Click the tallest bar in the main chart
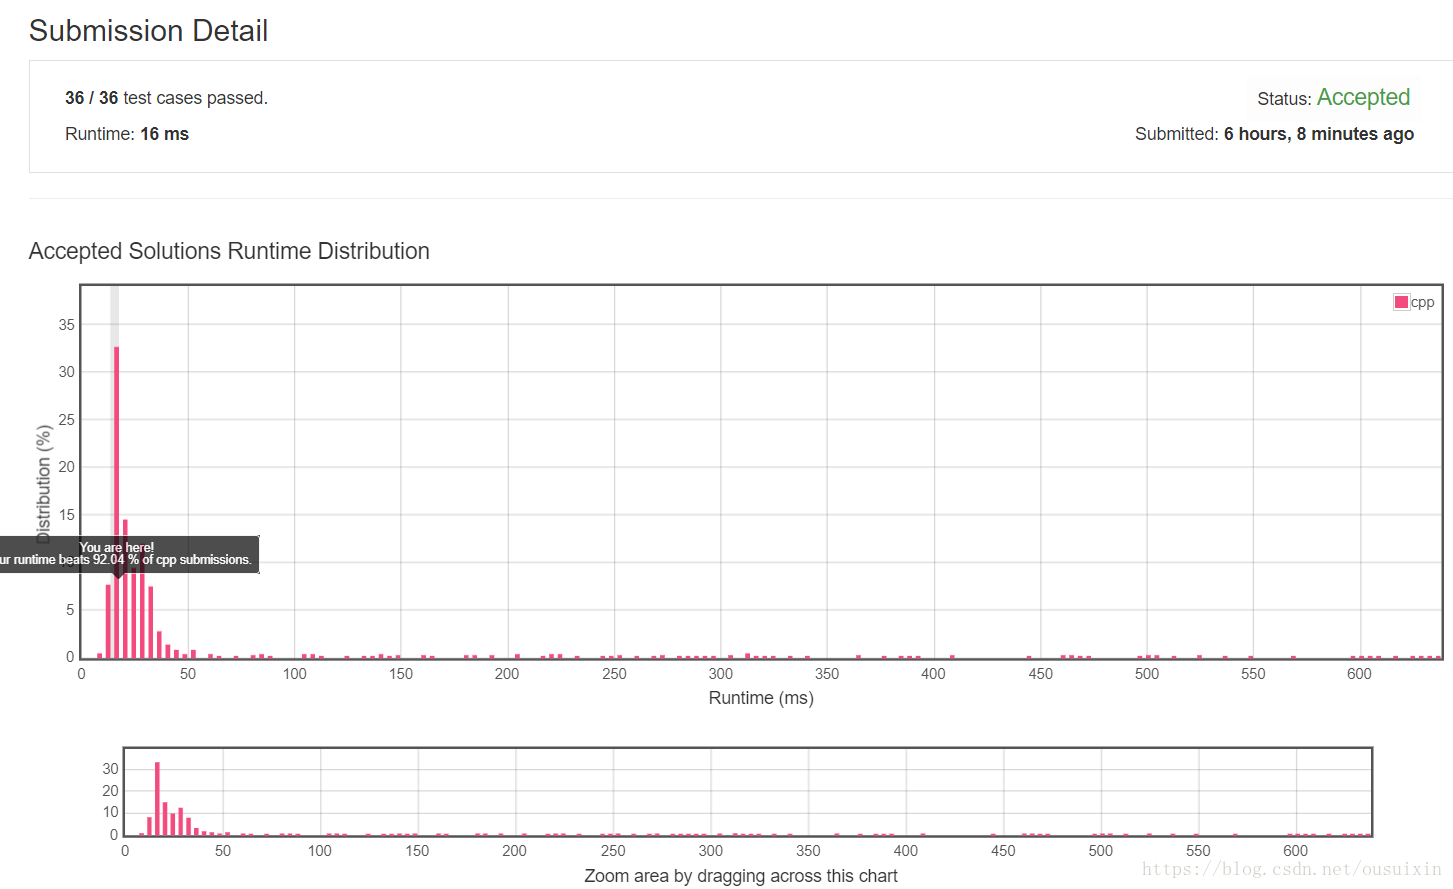The image size is (1453, 889). 116,502
